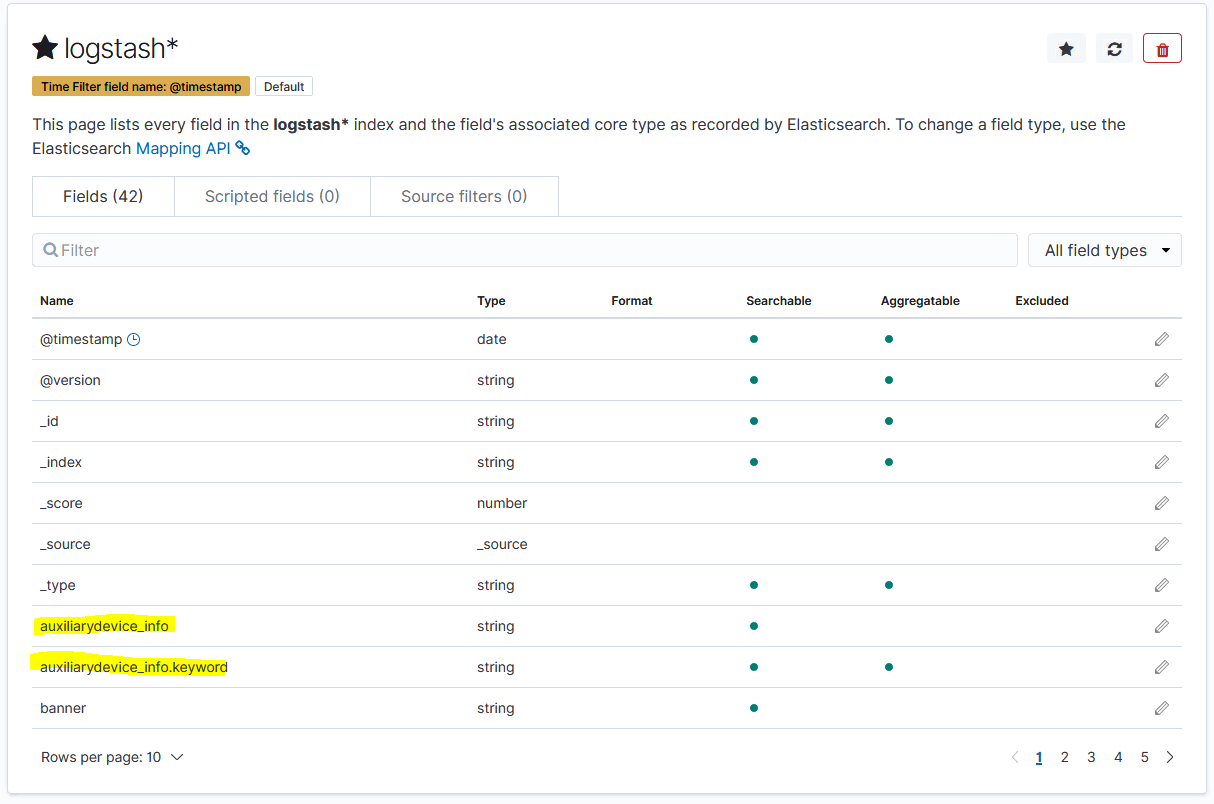
Task: Edit the banner field pencil icon
Action: coord(1161,708)
